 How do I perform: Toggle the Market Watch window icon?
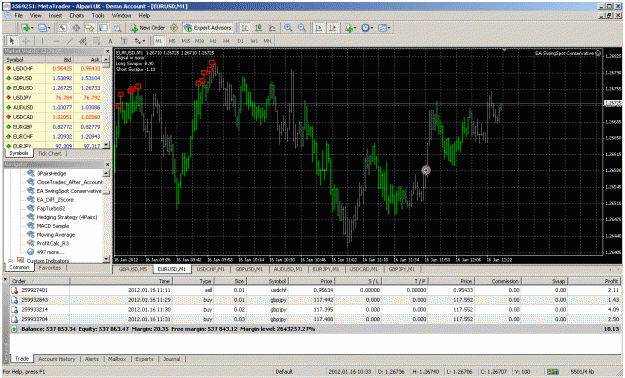(62, 28)
